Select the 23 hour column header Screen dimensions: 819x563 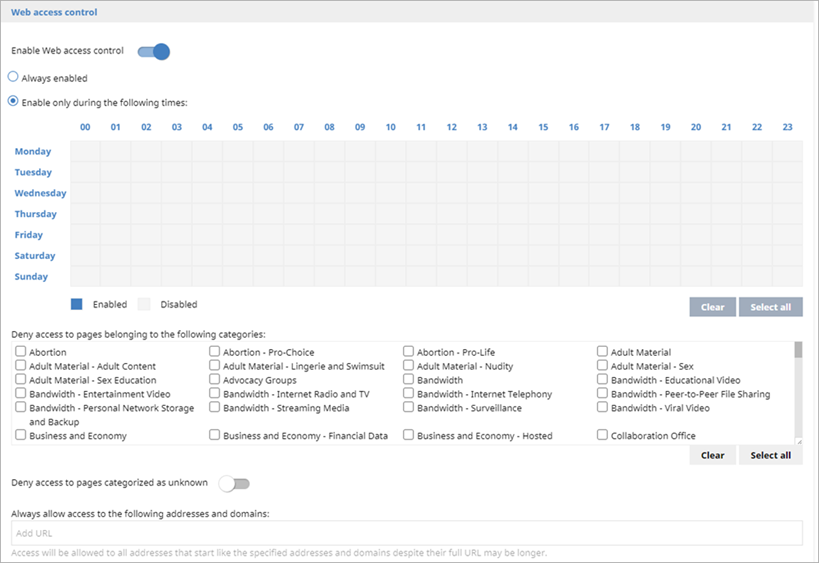tap(788, 127)
